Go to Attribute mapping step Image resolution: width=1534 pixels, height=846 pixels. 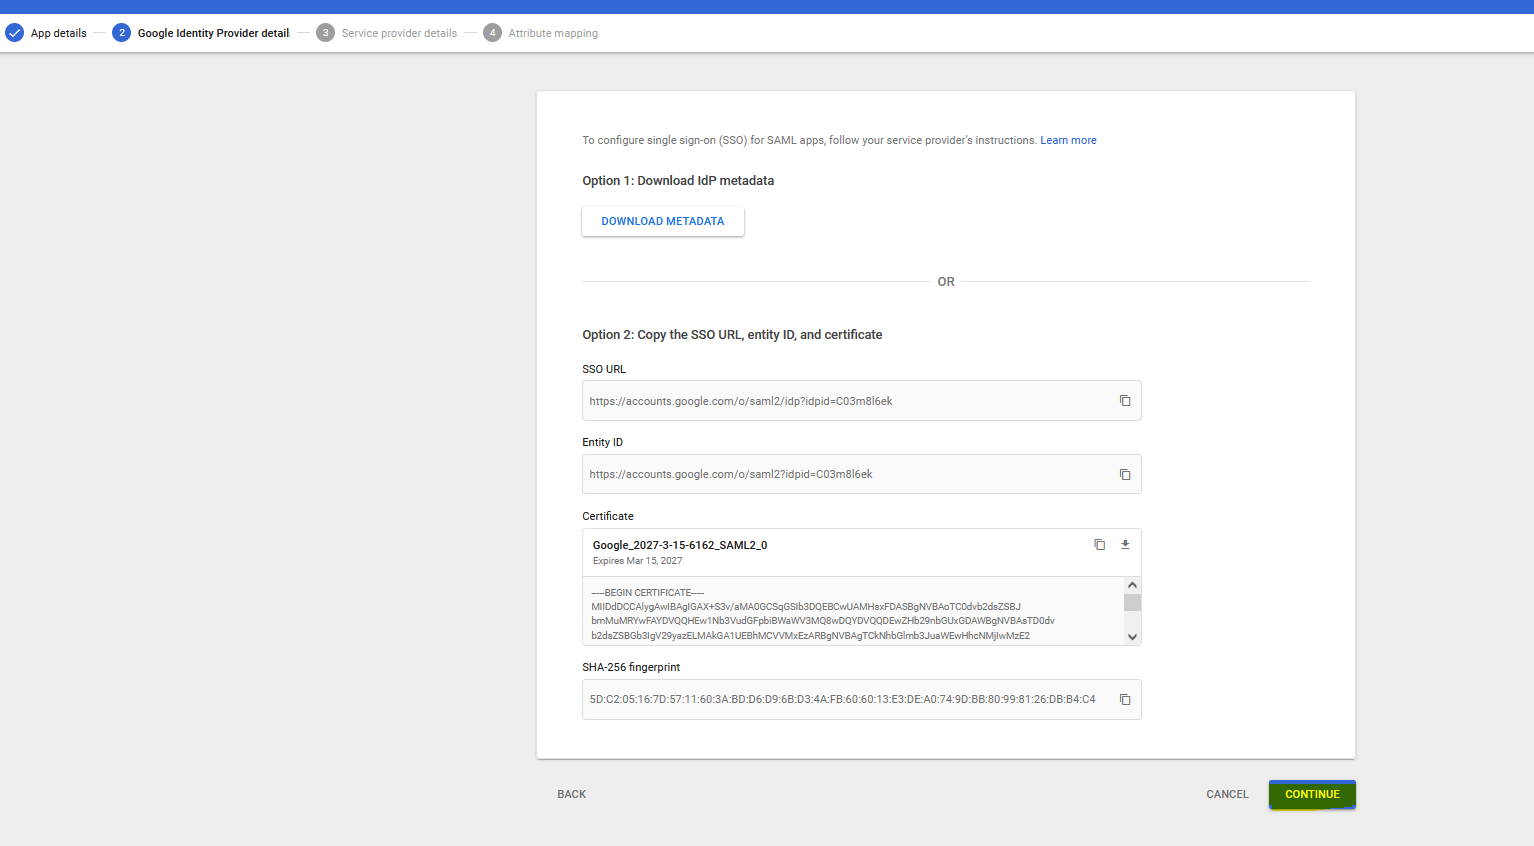553,33
